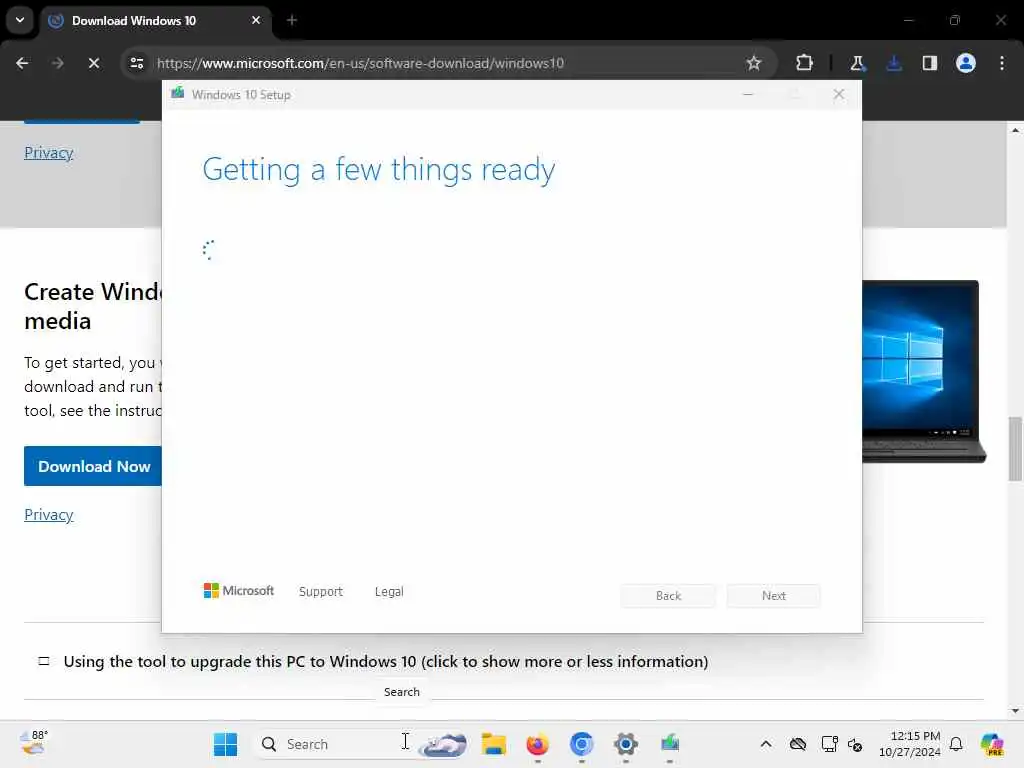Click the Next button in setup
The image size is (1024, 768).
pos(774,596)
